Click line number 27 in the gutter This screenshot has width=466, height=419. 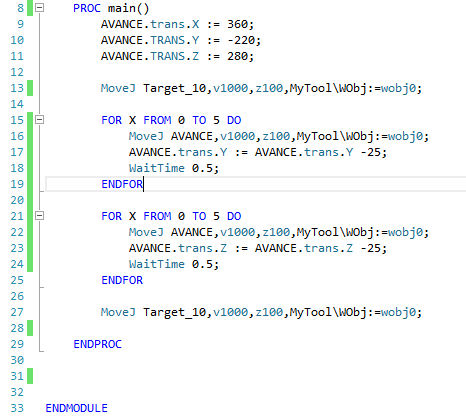pos(17,312)
